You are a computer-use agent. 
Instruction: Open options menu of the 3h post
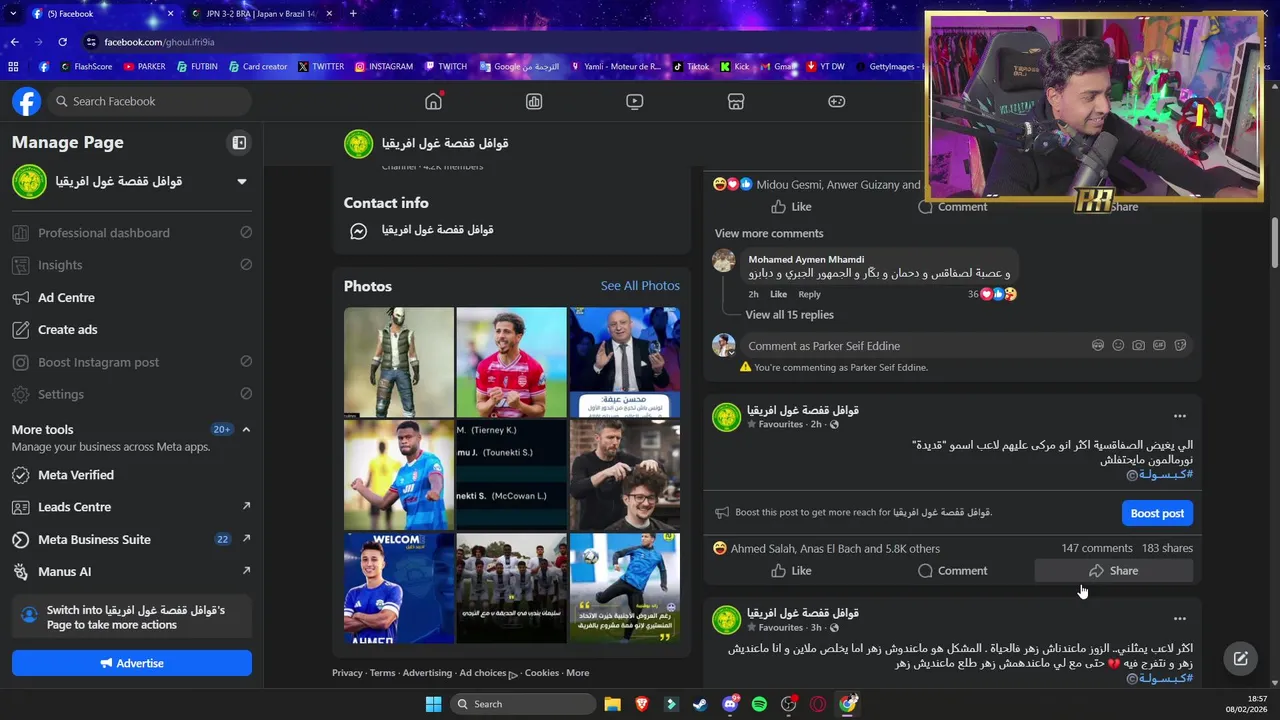pyautogui.click(x=1179, y=619)
